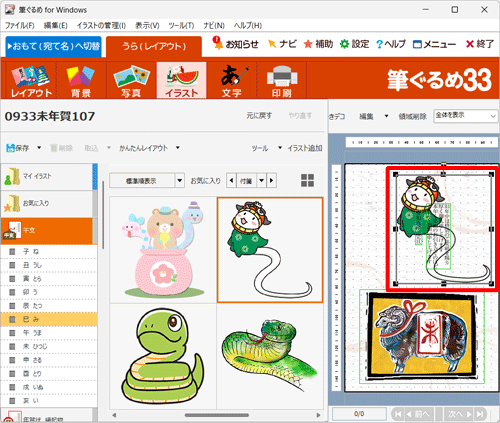Switch to grid thumbnail view
500x423 pixels.
(x=307, y=180)
